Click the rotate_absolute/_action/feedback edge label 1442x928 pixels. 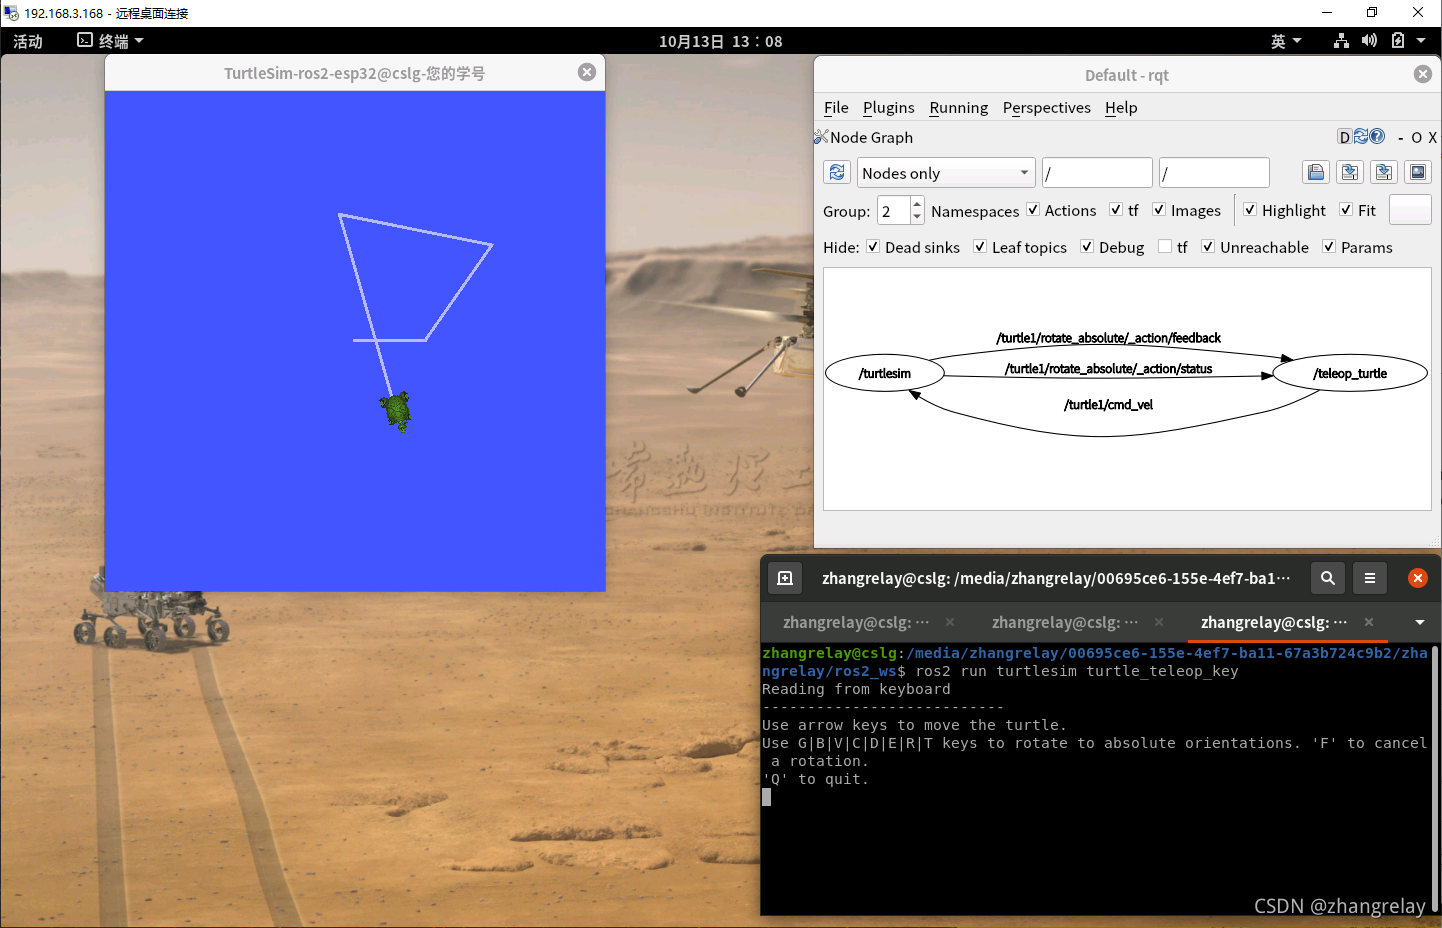1108,338
